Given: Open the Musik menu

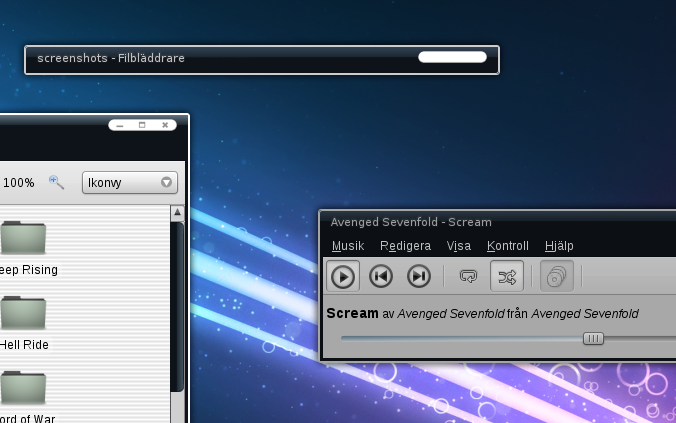Looking at the screenshot, I should click(348, 246).
